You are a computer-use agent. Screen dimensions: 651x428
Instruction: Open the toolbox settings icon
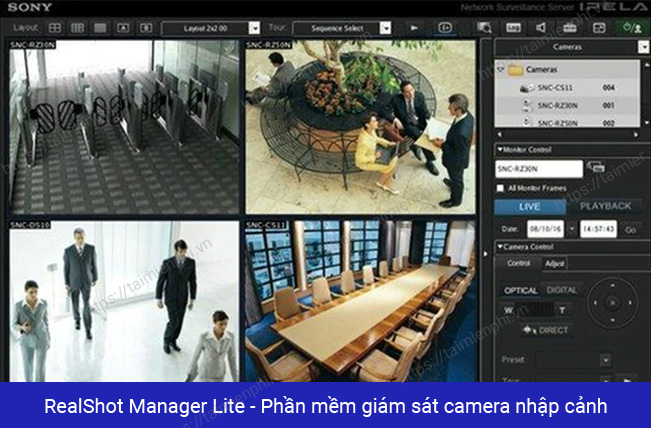(570, 28)
